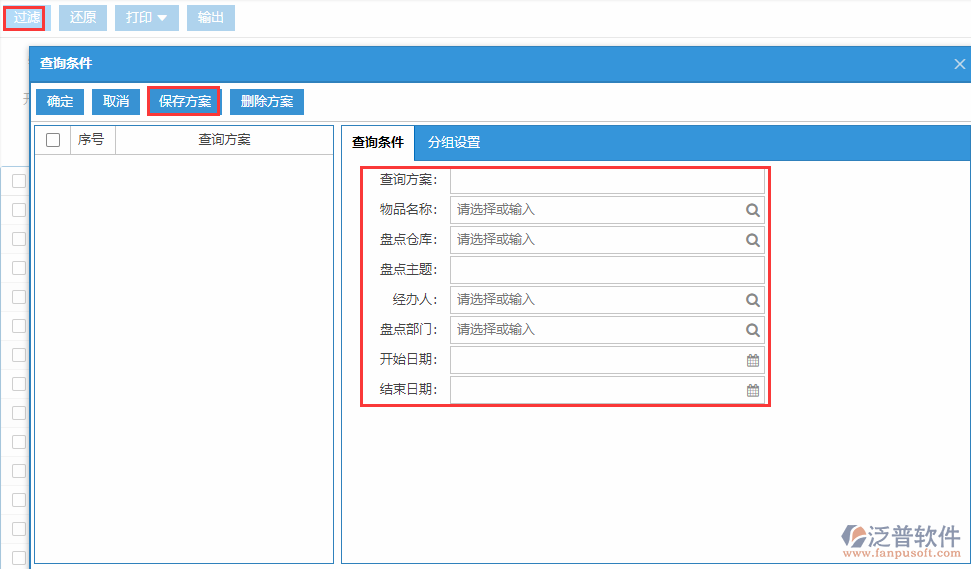This screenshot has width=971, height=569.
Task: Switch to the 分组设置 tab
Action: click(454, 142)
